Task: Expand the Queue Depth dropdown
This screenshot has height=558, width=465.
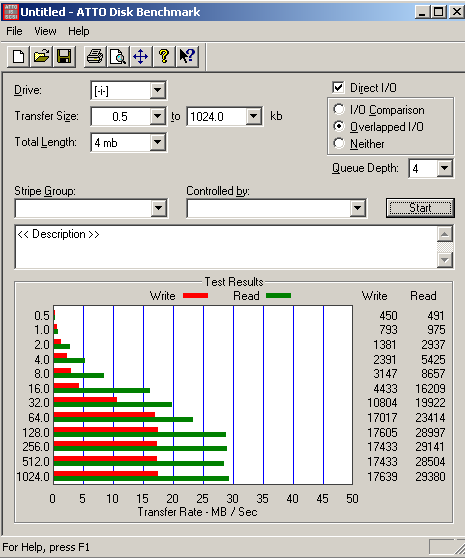Action: pyautogui.click(x=445, y=168)
